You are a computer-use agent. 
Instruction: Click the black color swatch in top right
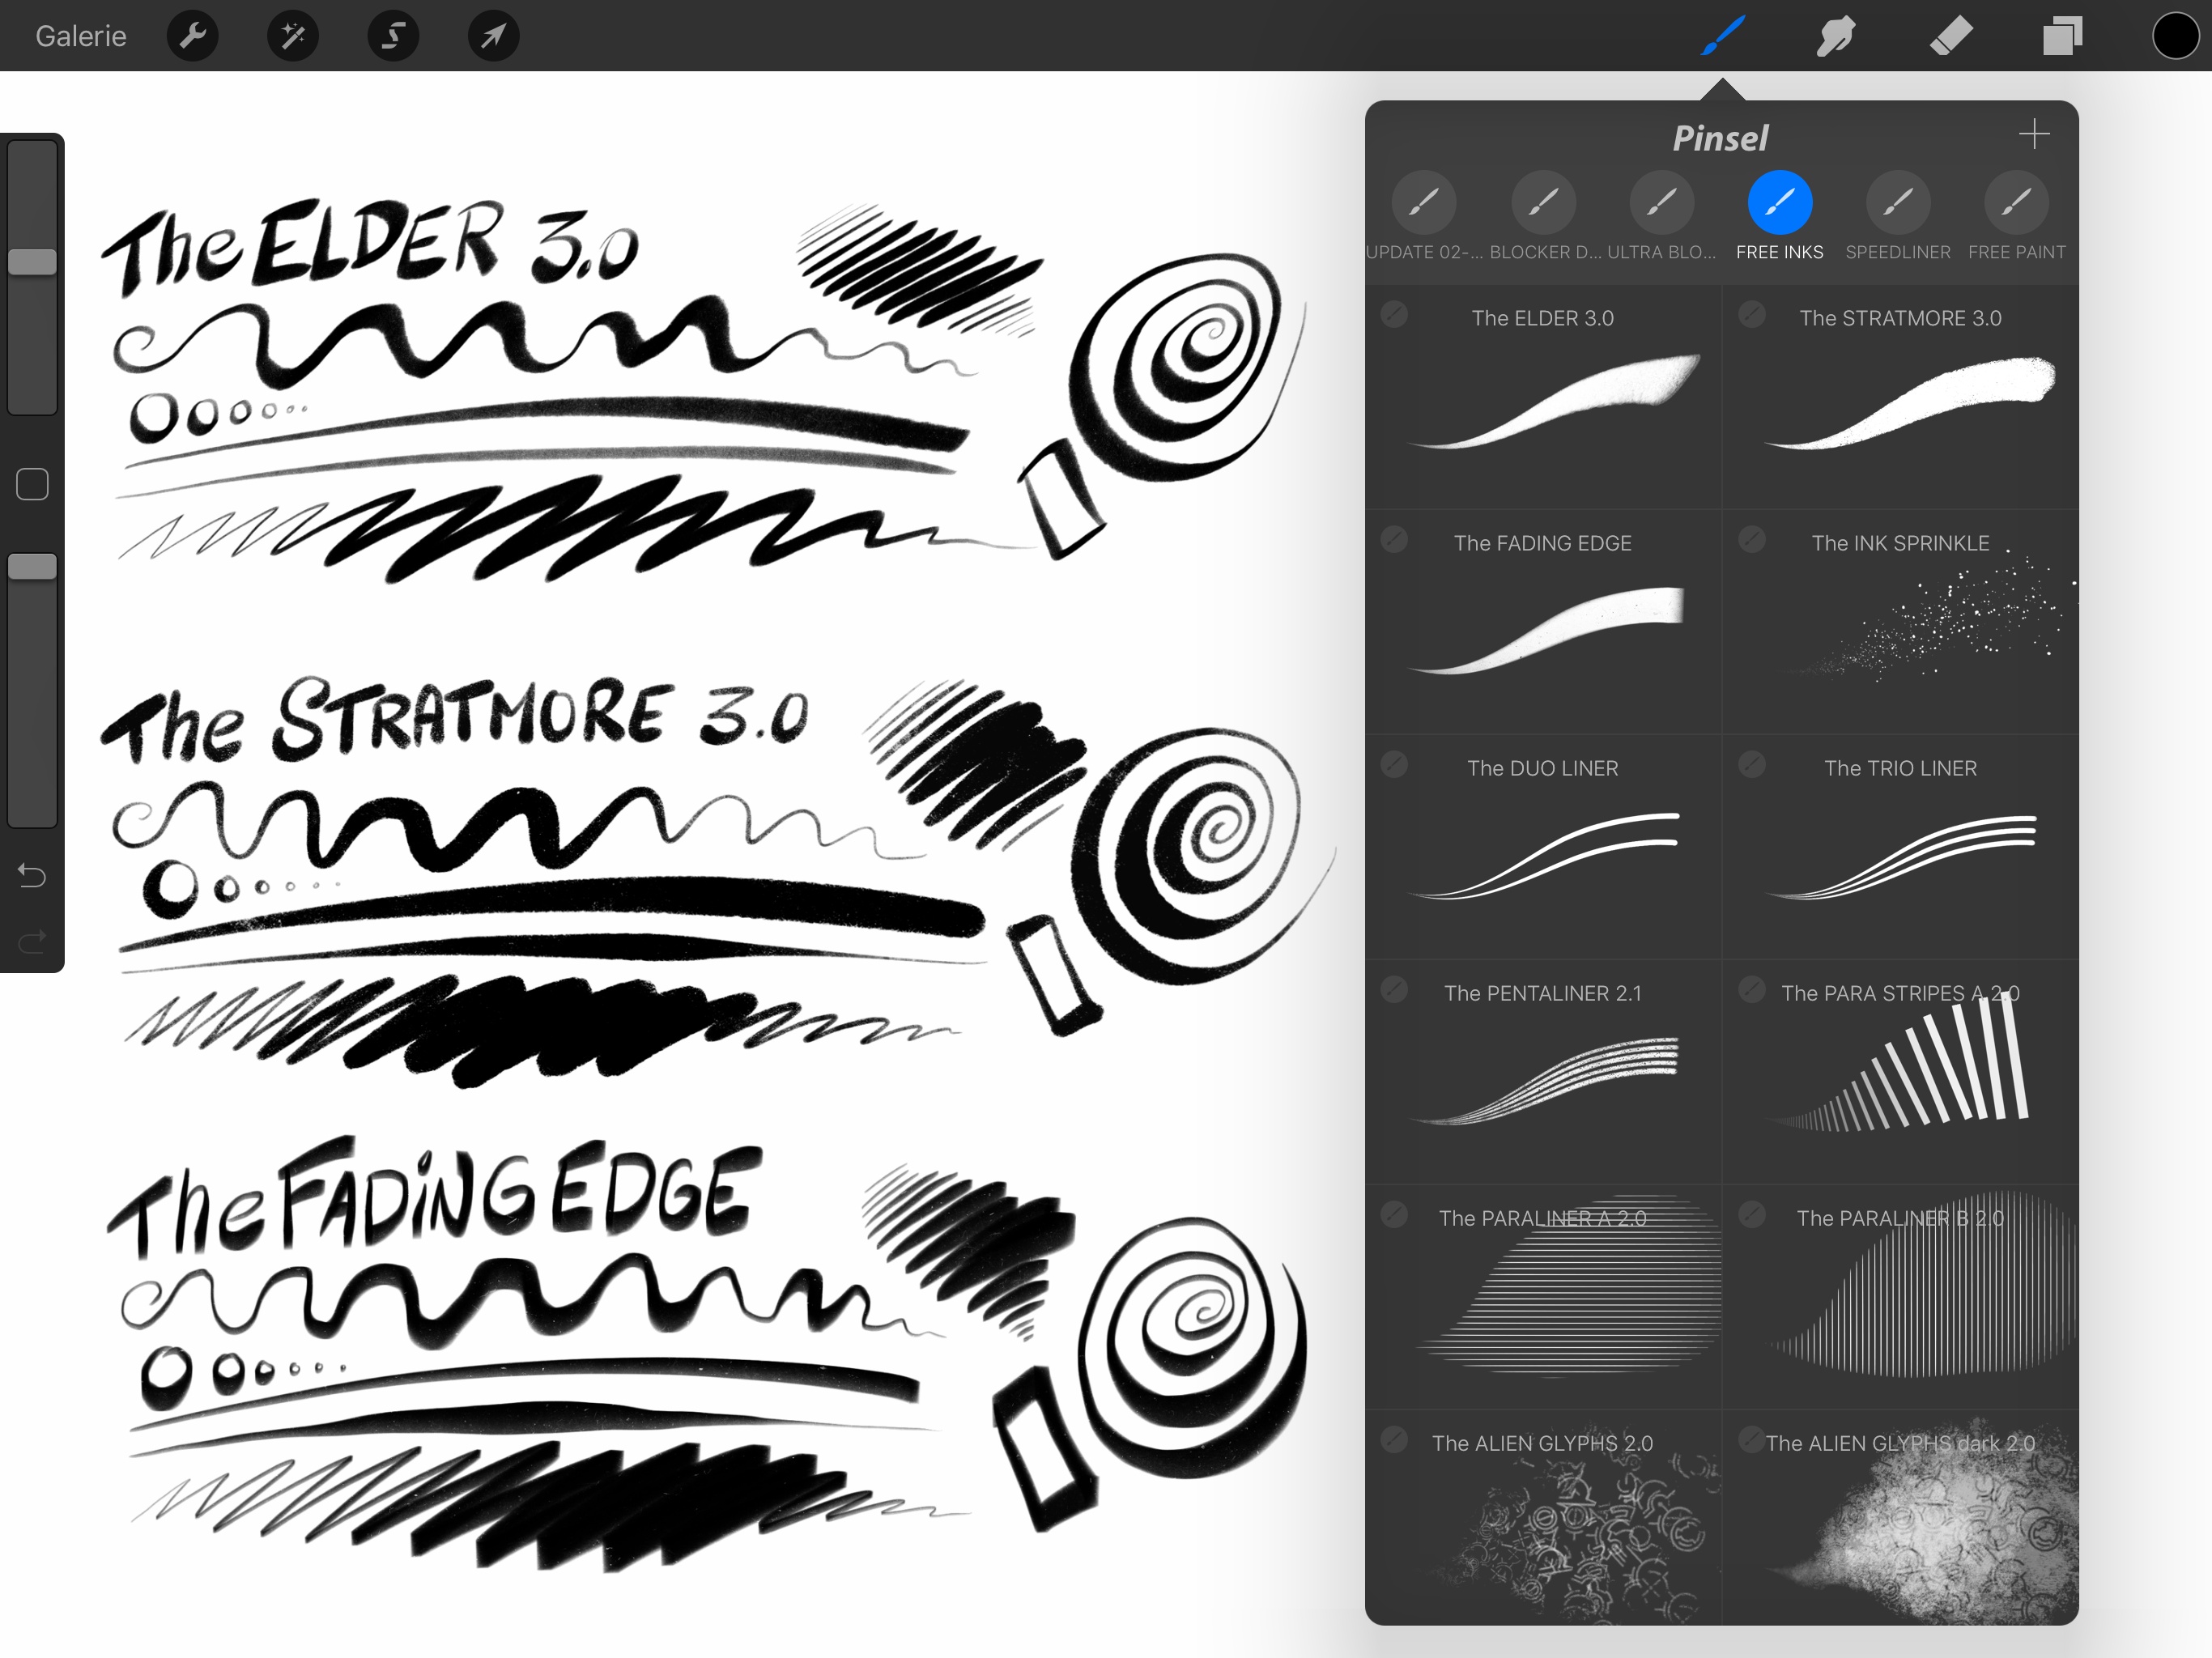pos(2176,35)
